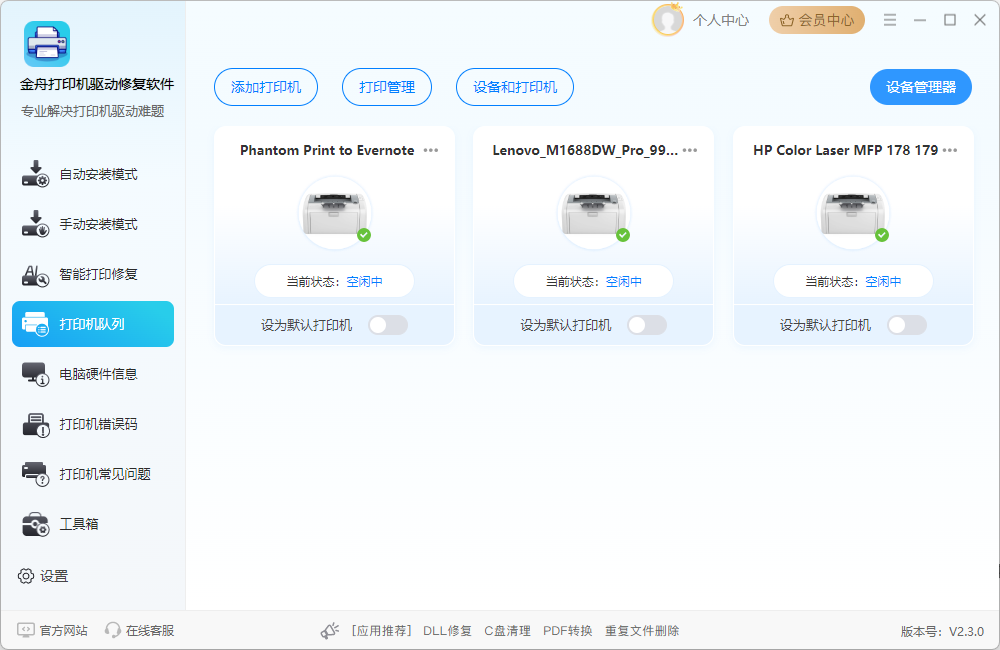This screenshot has width=1000, height=650.
Task: Open more options for Phantom Print to Evernote
Action: (431, 151)
